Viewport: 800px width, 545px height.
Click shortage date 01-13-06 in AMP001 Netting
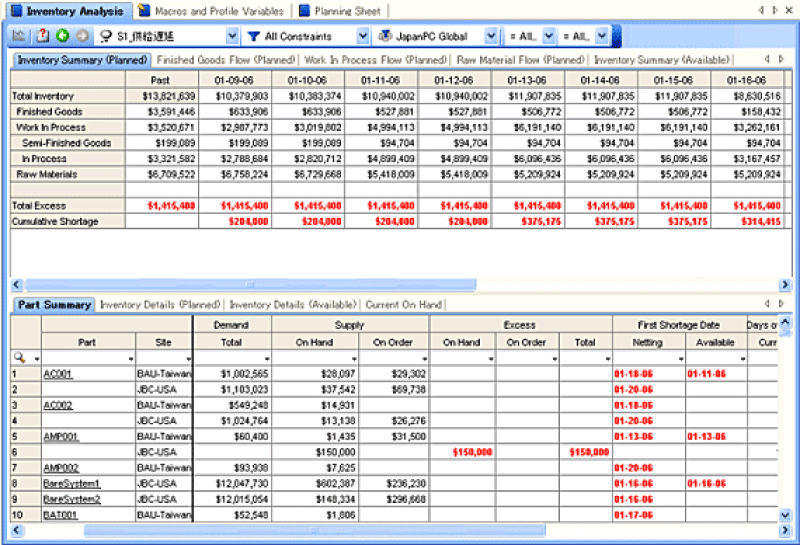click(x=633, y=437)
